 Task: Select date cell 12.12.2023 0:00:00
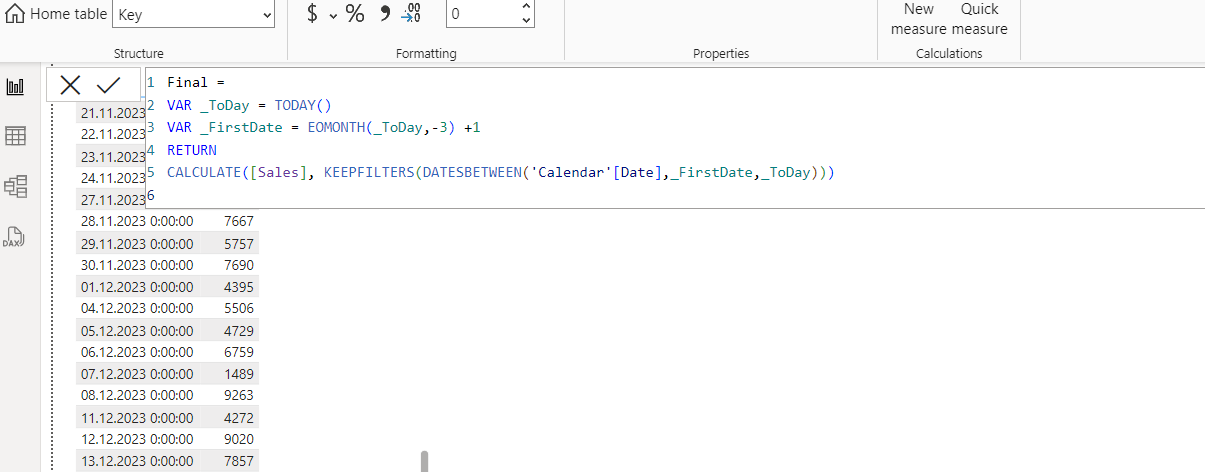point(137,439)
